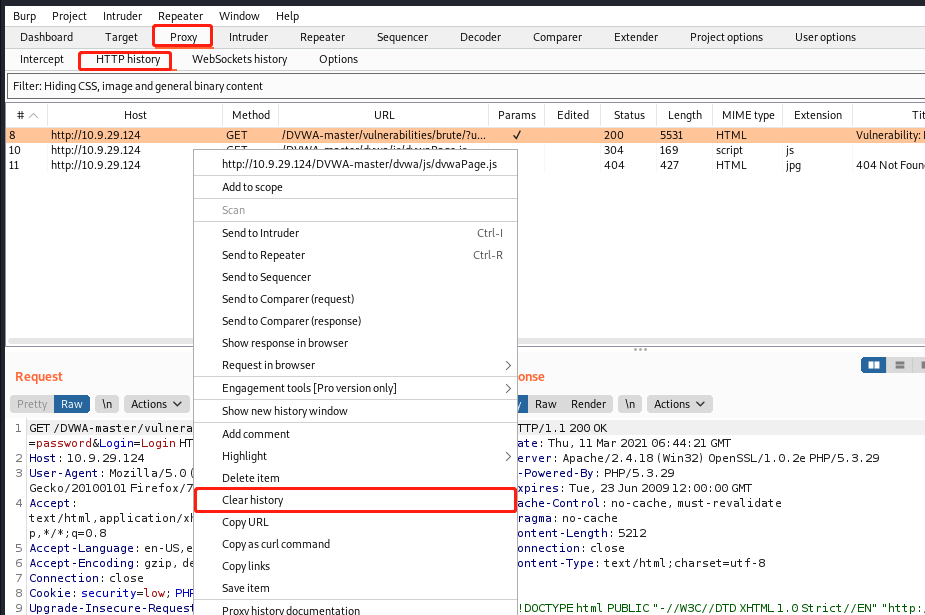Switch to the Intercept sub-tab

pos(41,59)
